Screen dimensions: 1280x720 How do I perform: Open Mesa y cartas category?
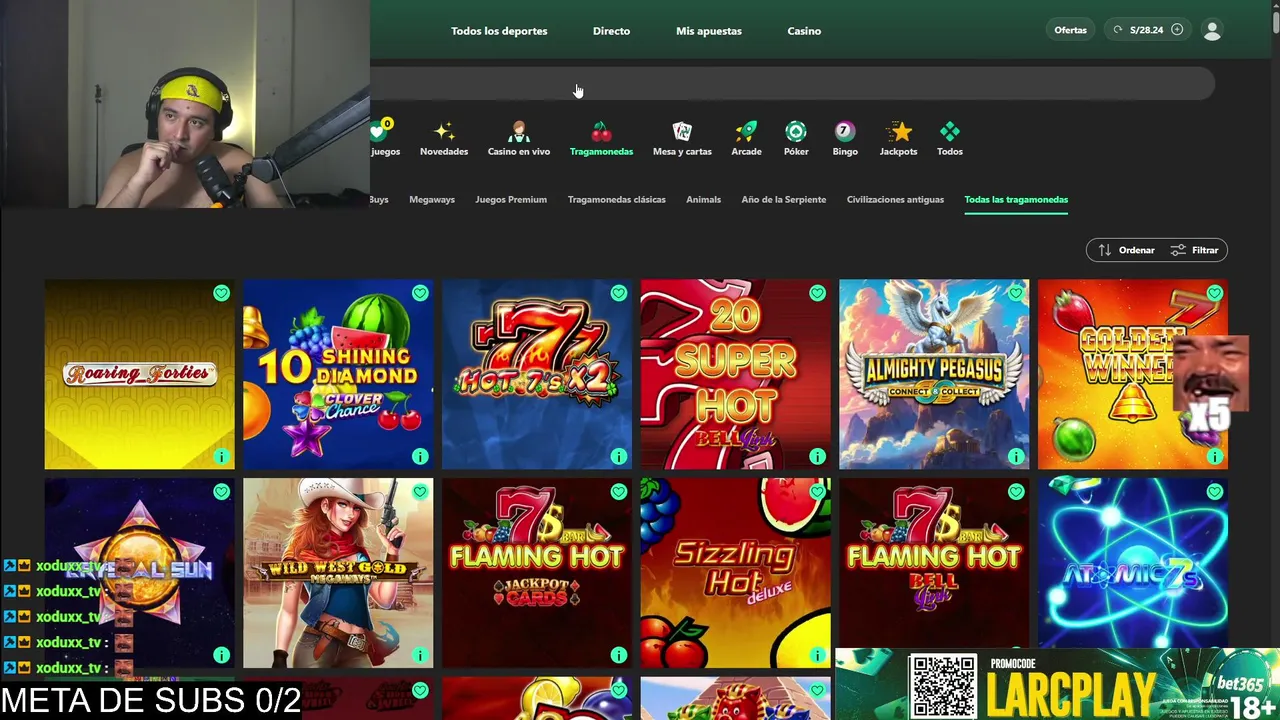(682, 139)
